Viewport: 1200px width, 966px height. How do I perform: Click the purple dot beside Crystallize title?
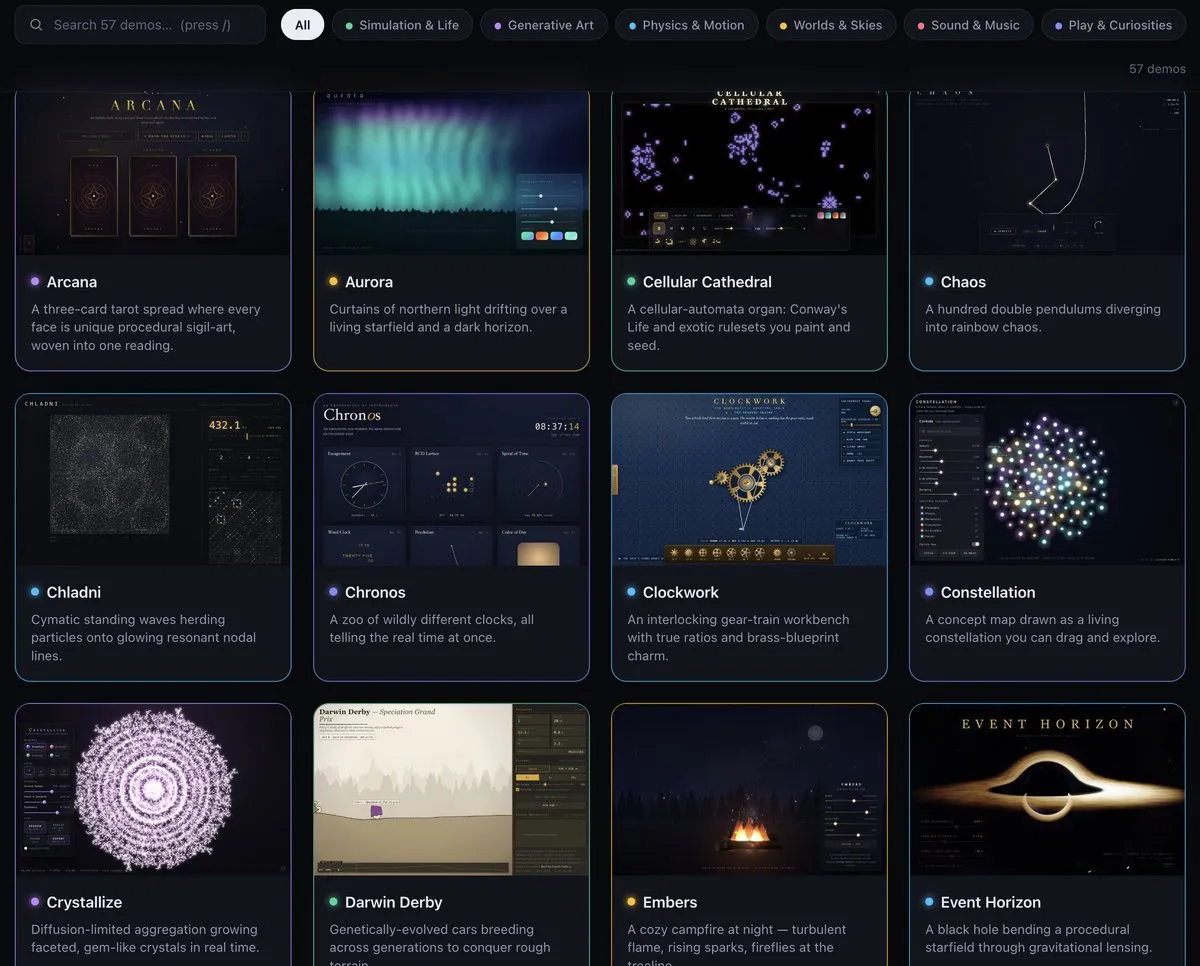click(35, 902)
